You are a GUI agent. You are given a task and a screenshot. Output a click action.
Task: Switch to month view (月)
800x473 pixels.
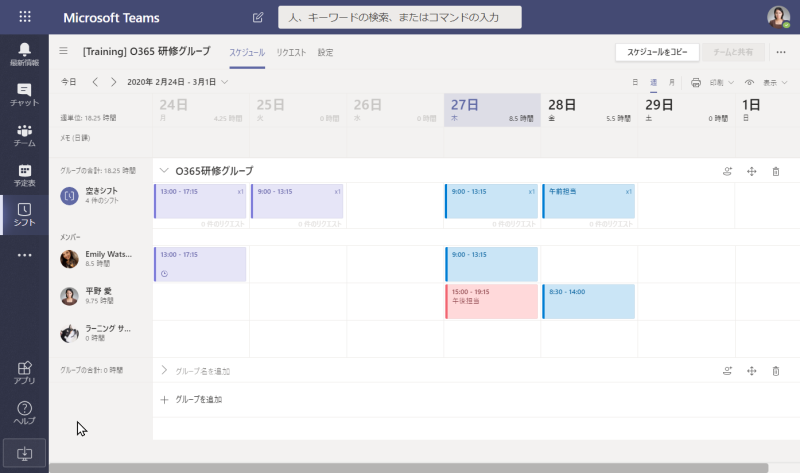coord(671,82)
